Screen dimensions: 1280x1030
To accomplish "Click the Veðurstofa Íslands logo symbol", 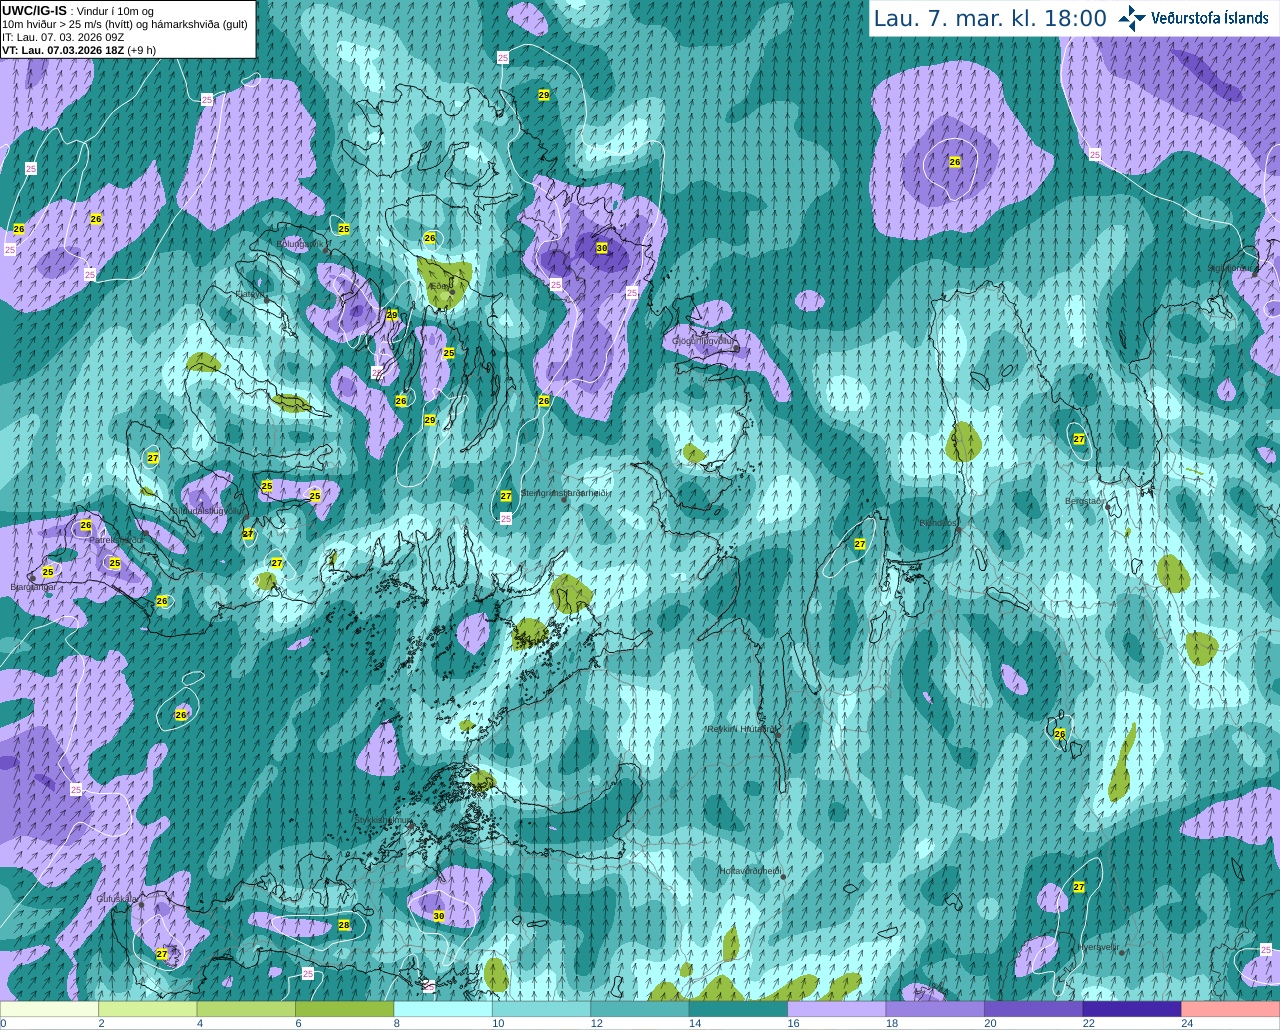I will tap(1132, 17).
